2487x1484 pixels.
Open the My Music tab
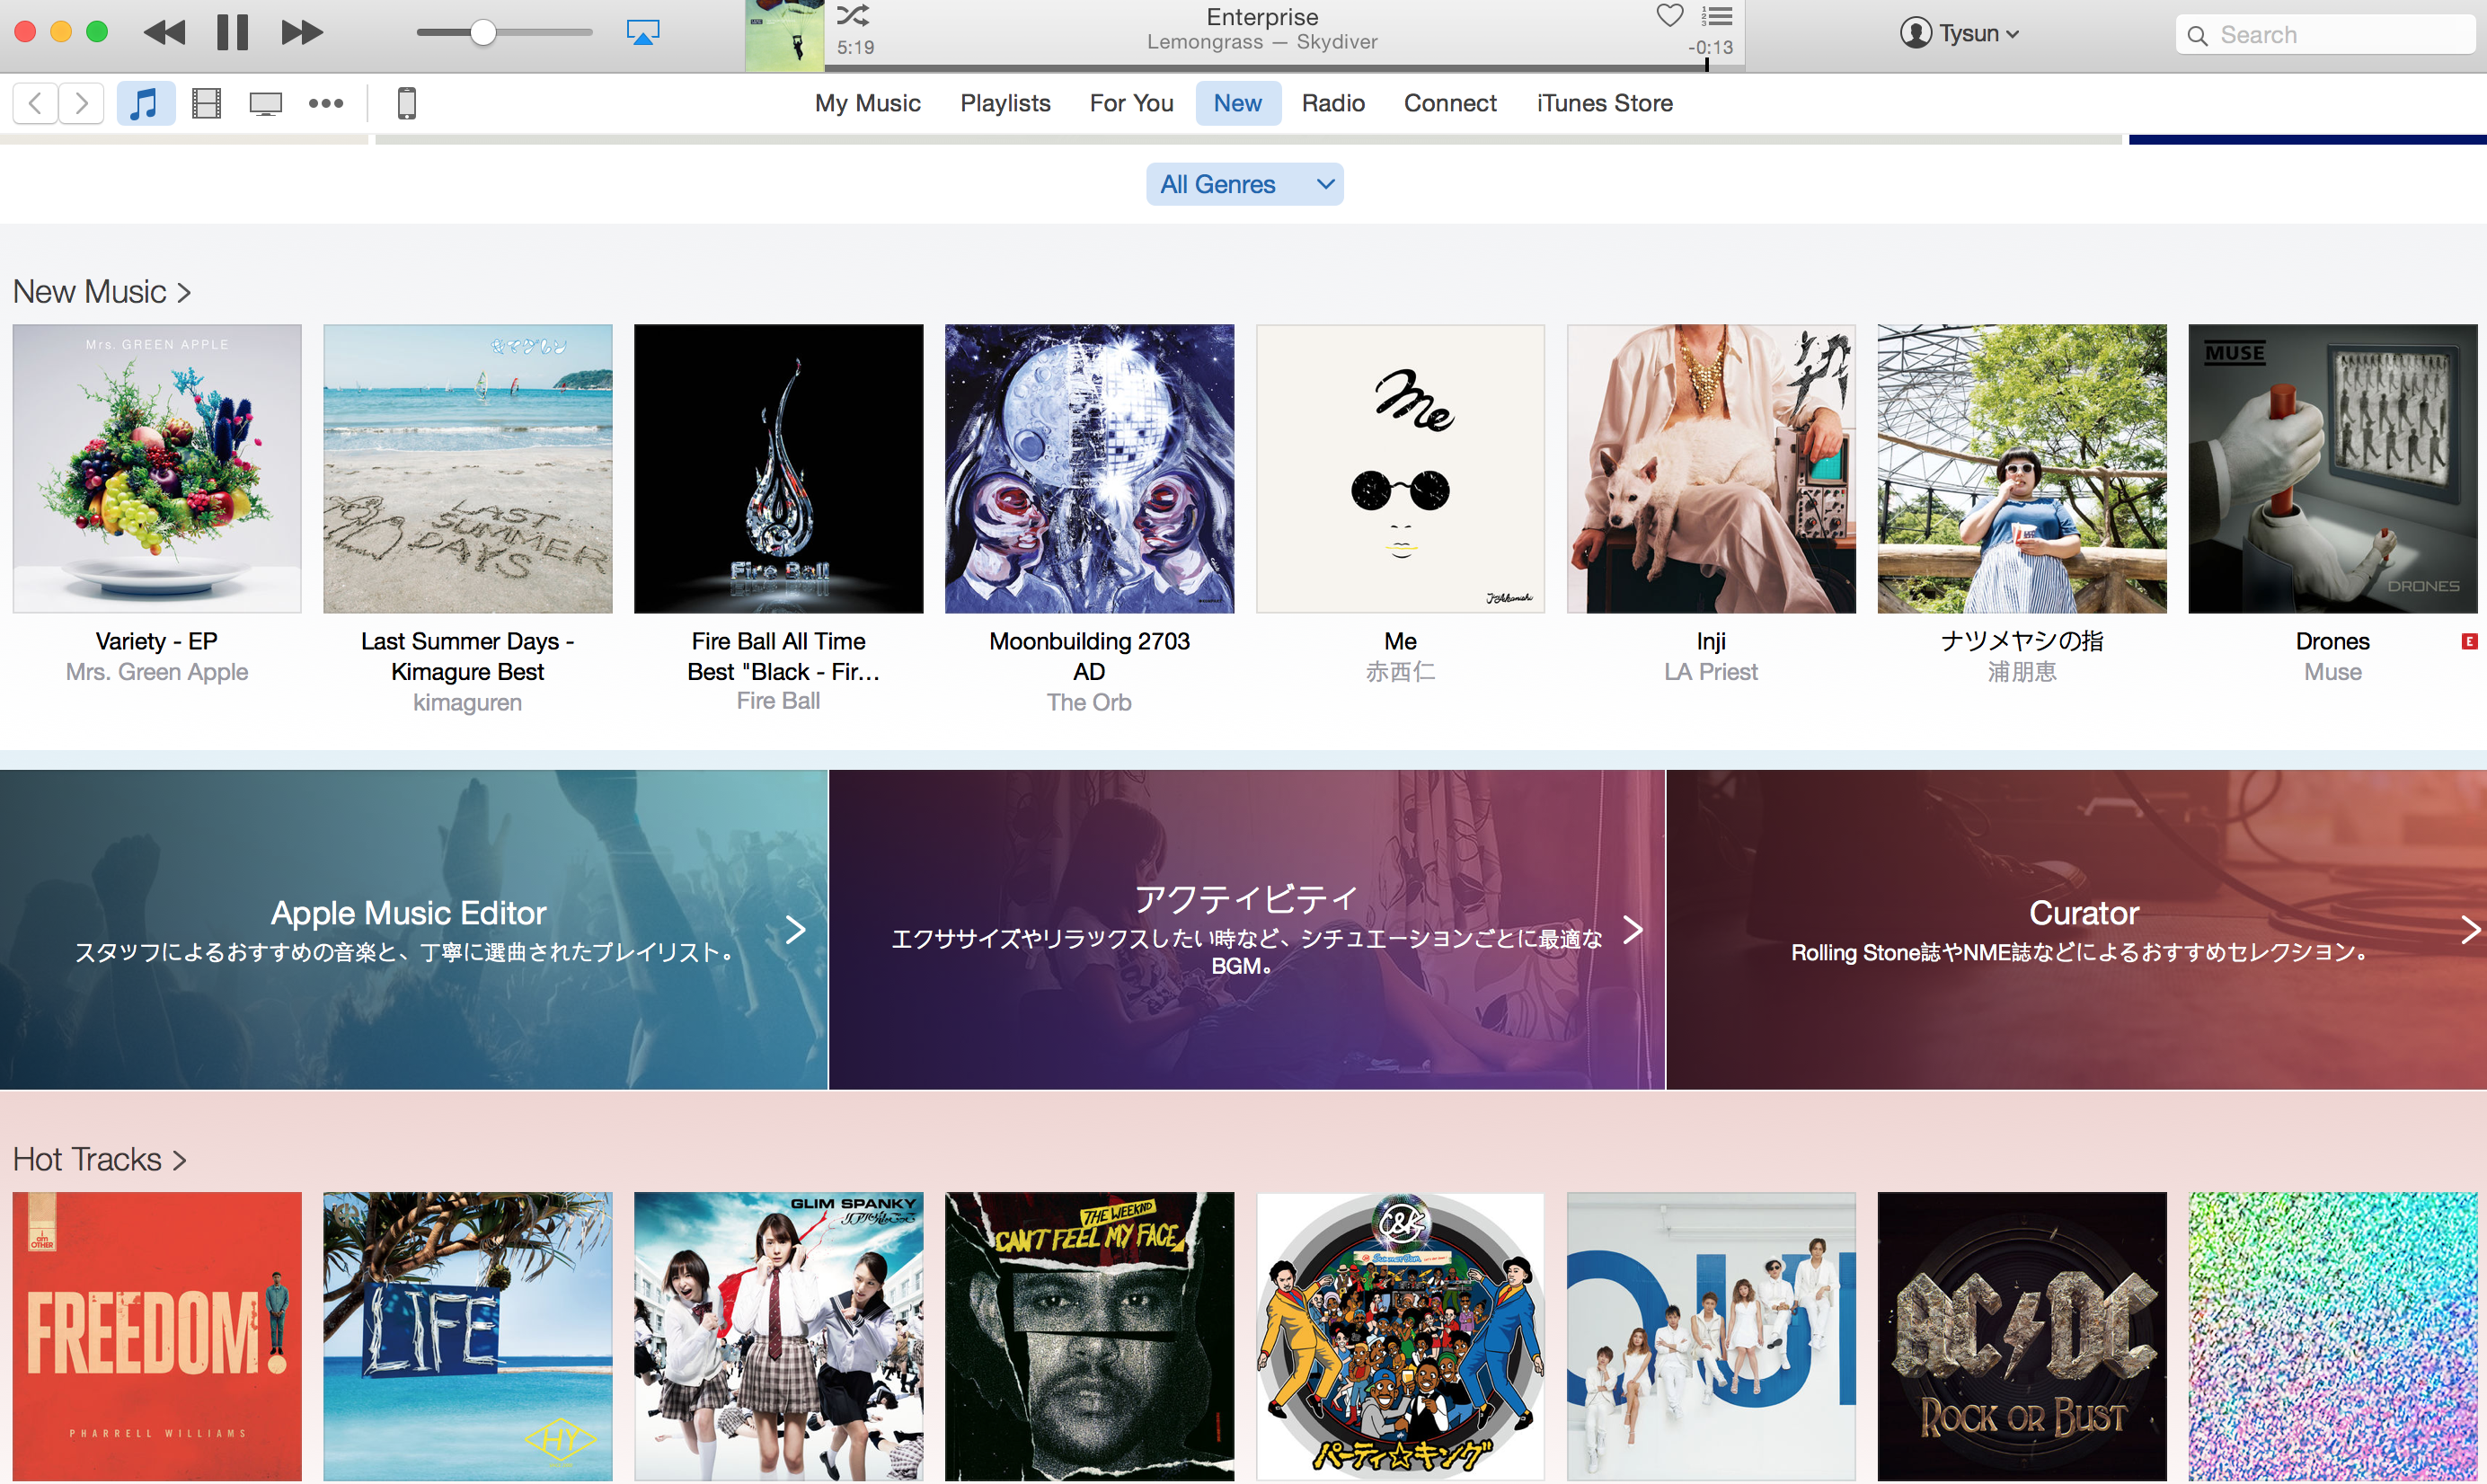point(867,103)
